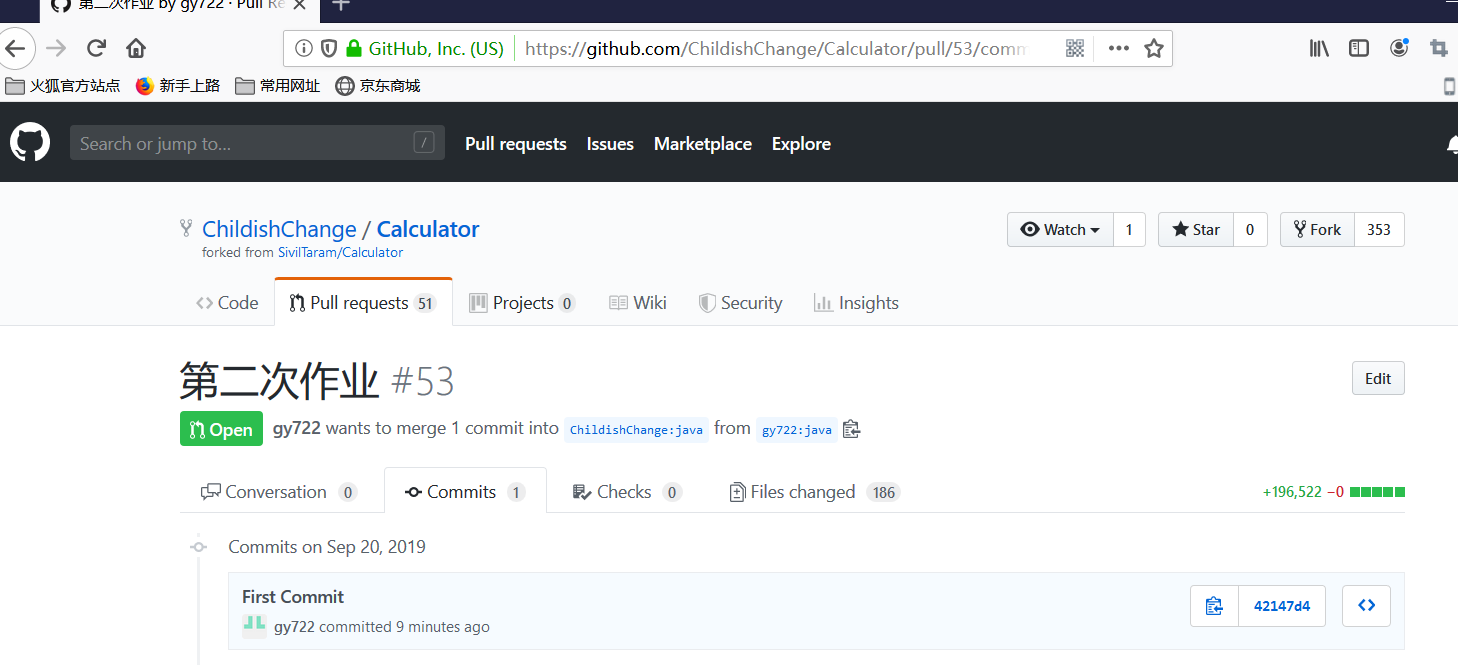Open the page actions (···) menu
1458x665 pixels.
(1118, 47)
